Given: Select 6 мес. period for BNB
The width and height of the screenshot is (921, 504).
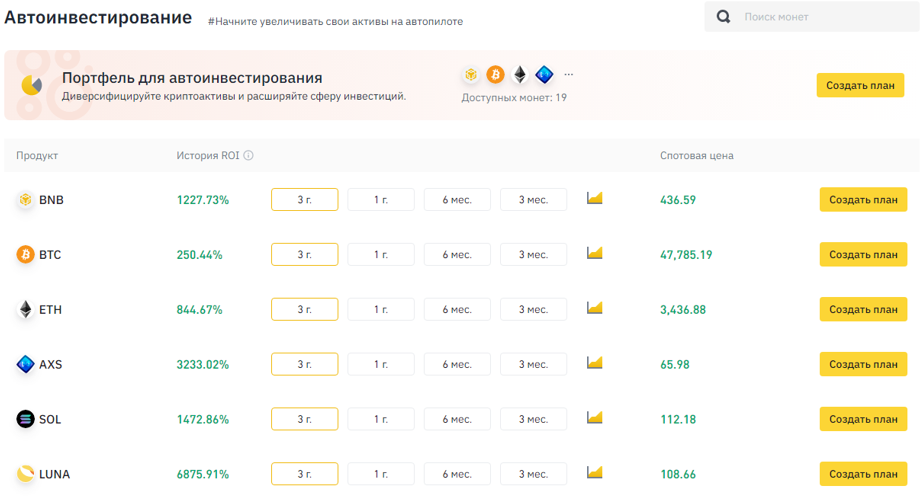Looking at the screenshot, I should 457,200.
